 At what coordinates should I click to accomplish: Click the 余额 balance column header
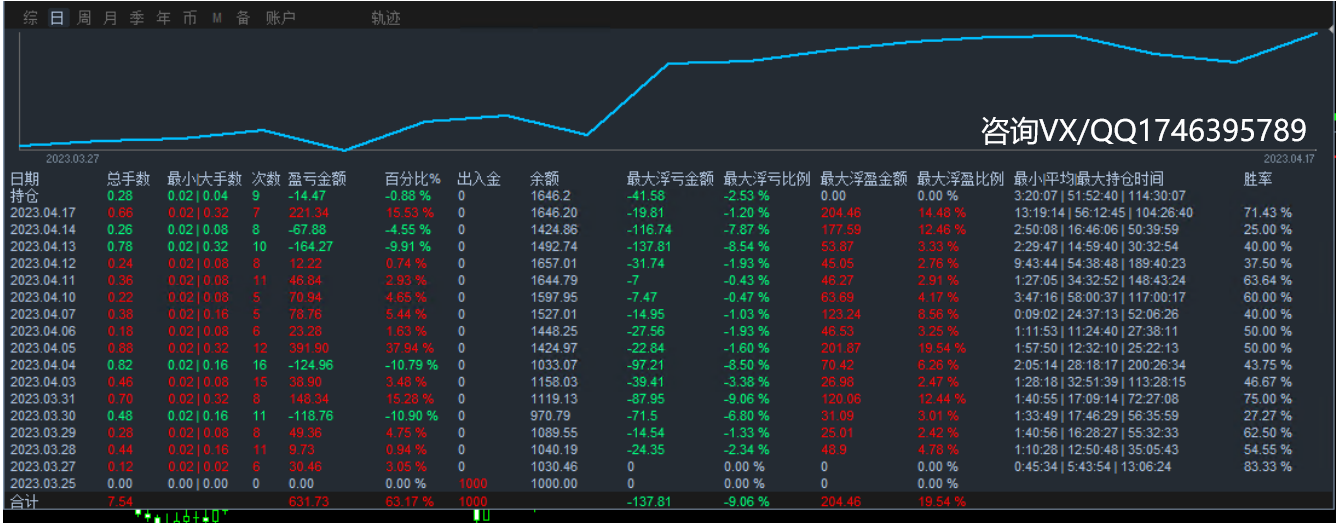(545, 179)
